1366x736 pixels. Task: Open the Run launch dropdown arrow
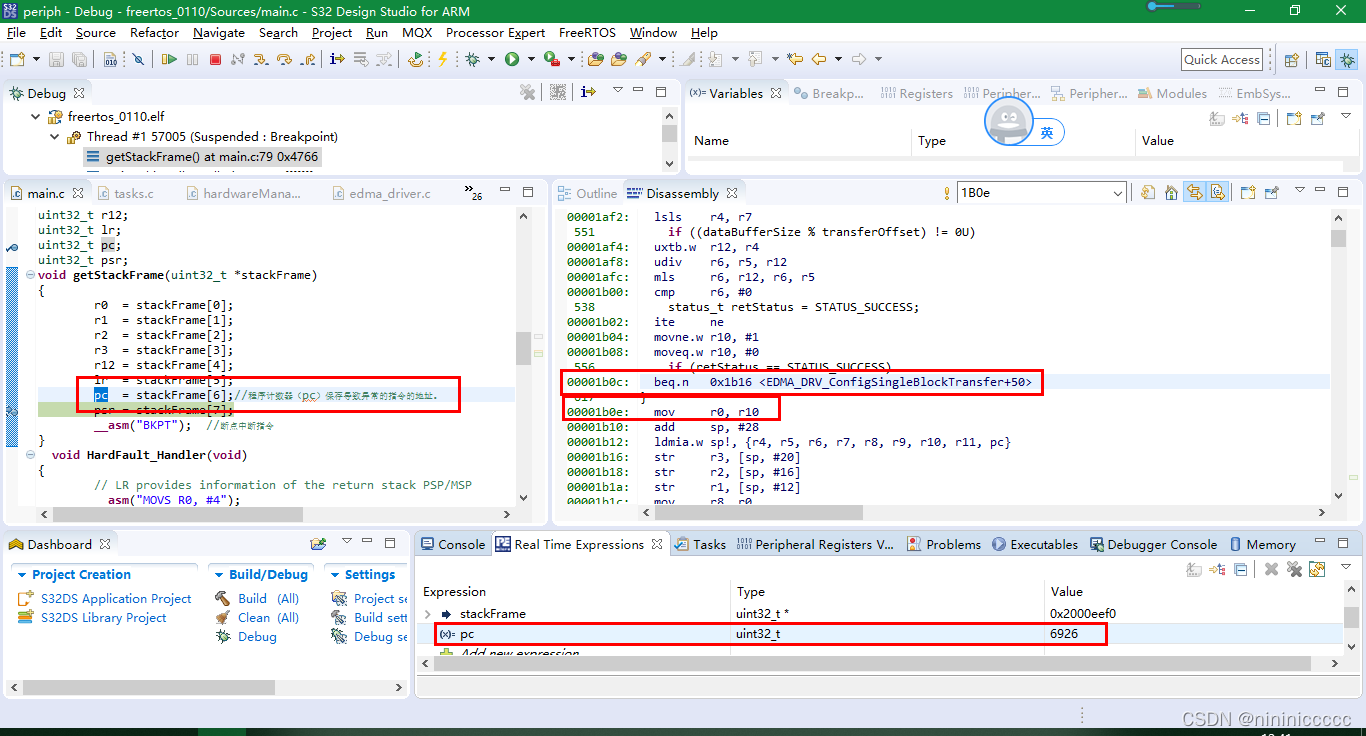coord(531,60)
